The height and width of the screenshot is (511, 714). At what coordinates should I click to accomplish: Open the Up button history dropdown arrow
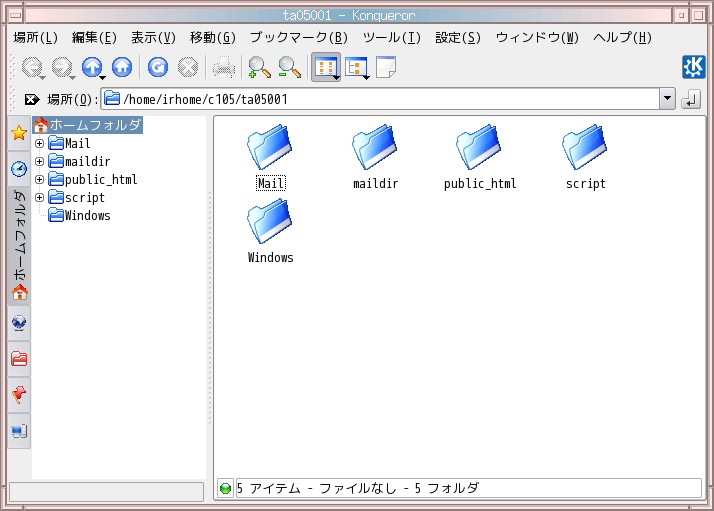point(102,77)
